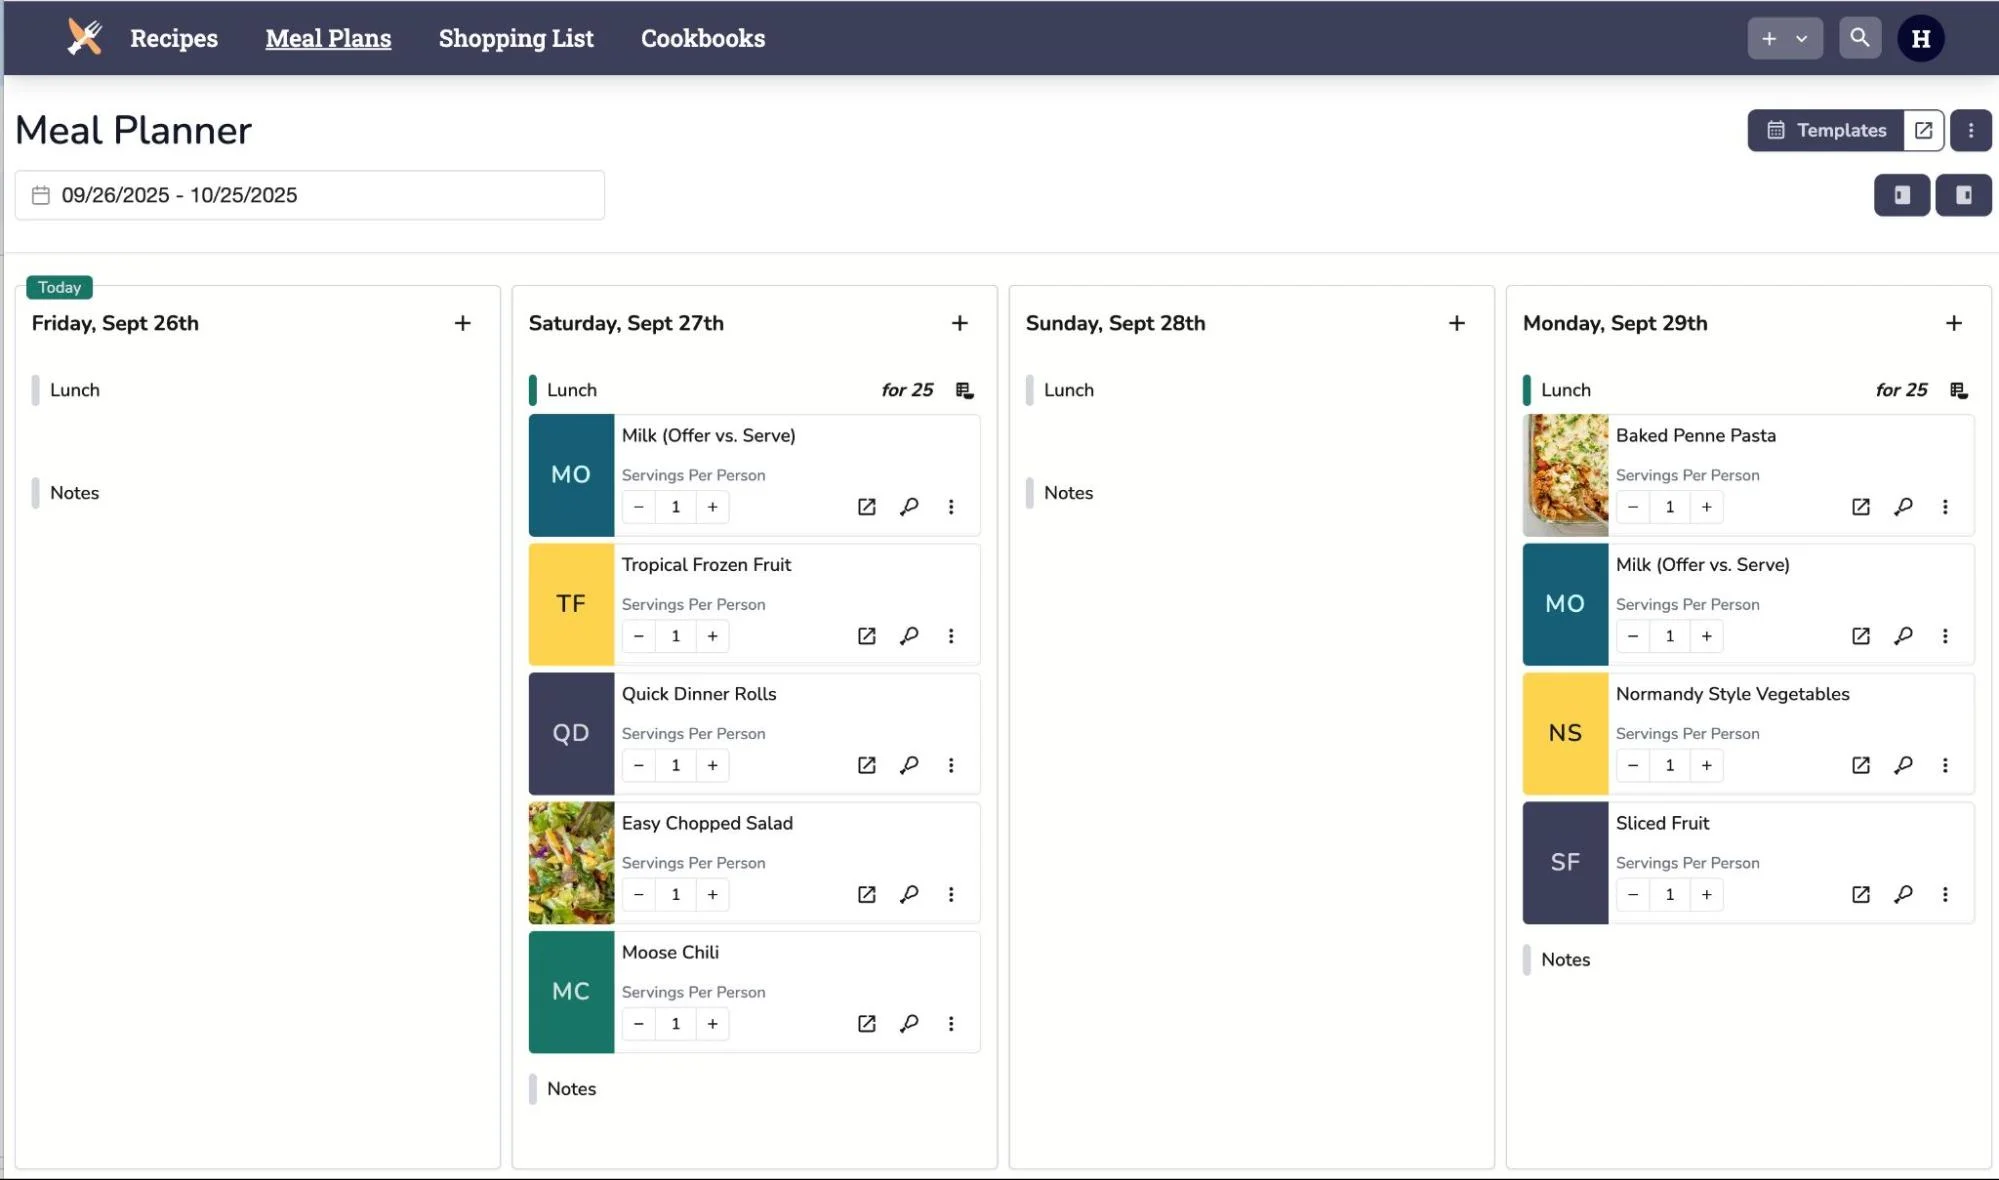
Task: Add Saturday lunch ingredients to shopping list
Action: (964, 390)
